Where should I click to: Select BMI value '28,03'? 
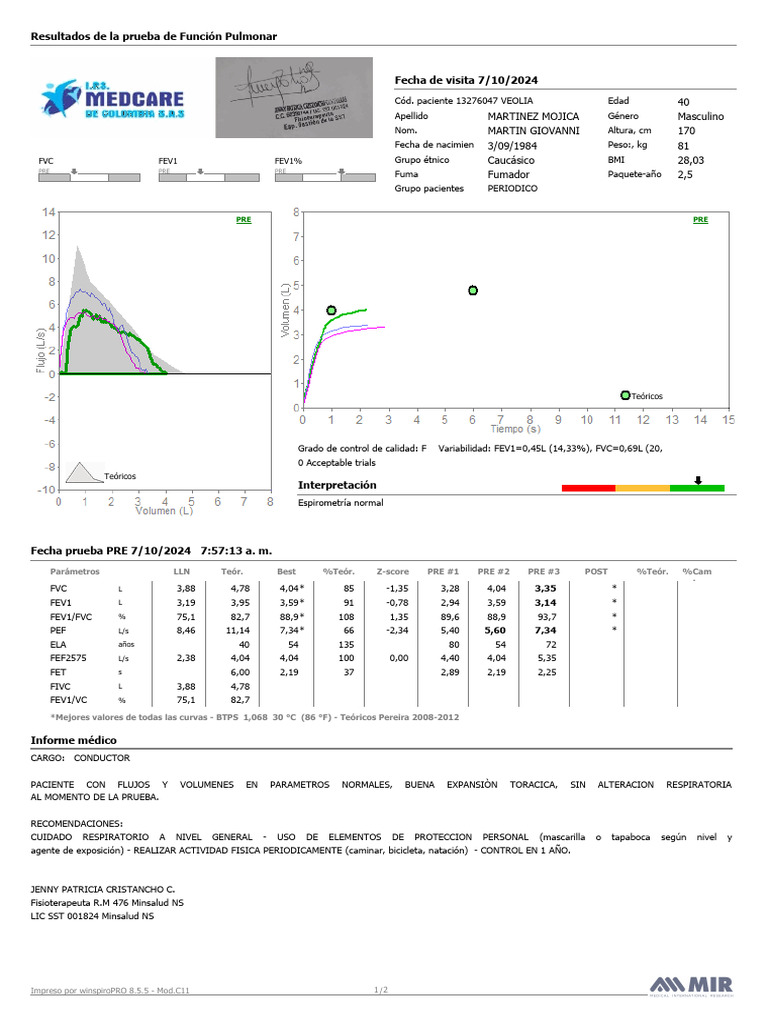point(691,160)
